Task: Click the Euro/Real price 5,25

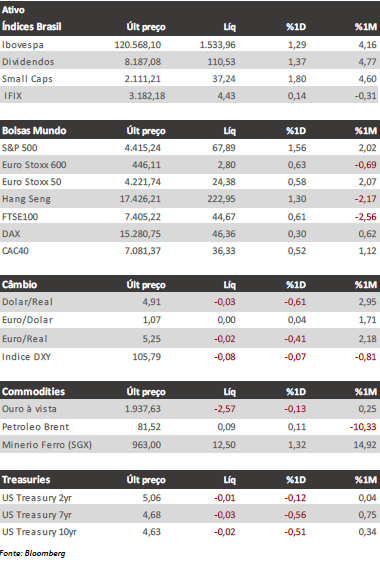Action: [151, 339]
